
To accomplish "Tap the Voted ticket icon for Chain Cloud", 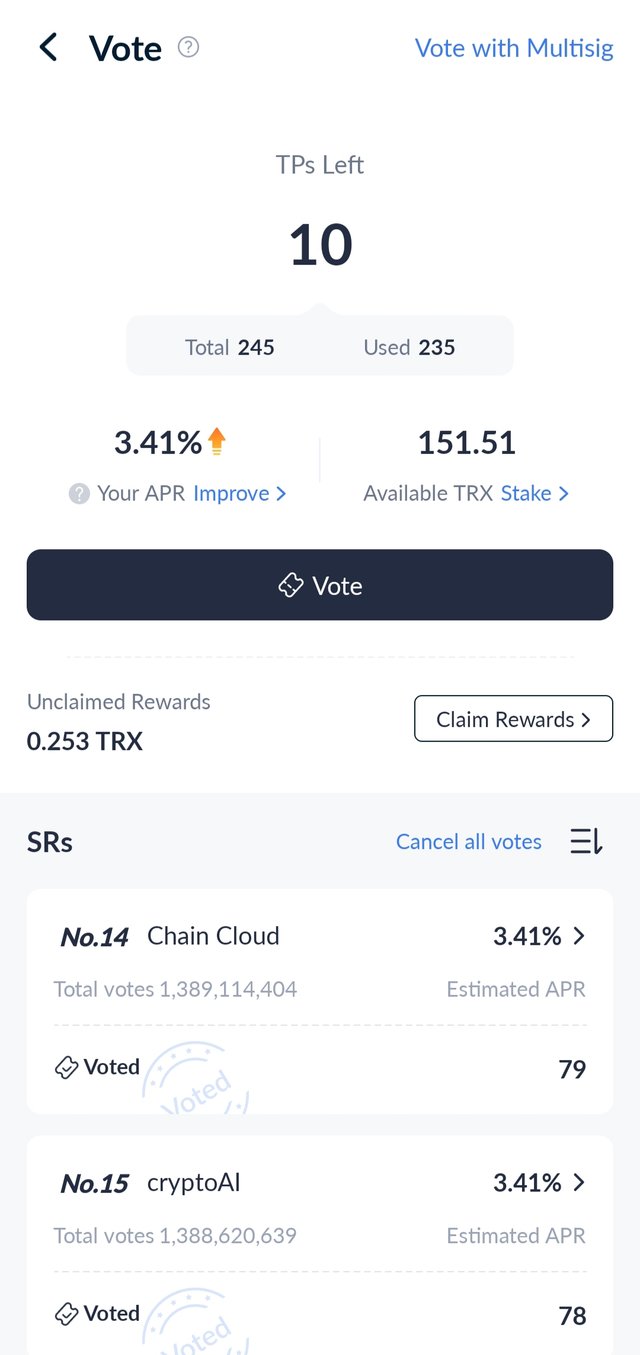I will tap(66, 1068).
